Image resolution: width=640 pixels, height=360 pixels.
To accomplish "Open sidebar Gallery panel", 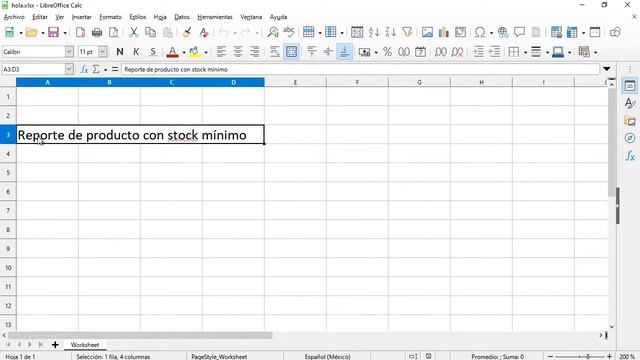I will [630, 121].
